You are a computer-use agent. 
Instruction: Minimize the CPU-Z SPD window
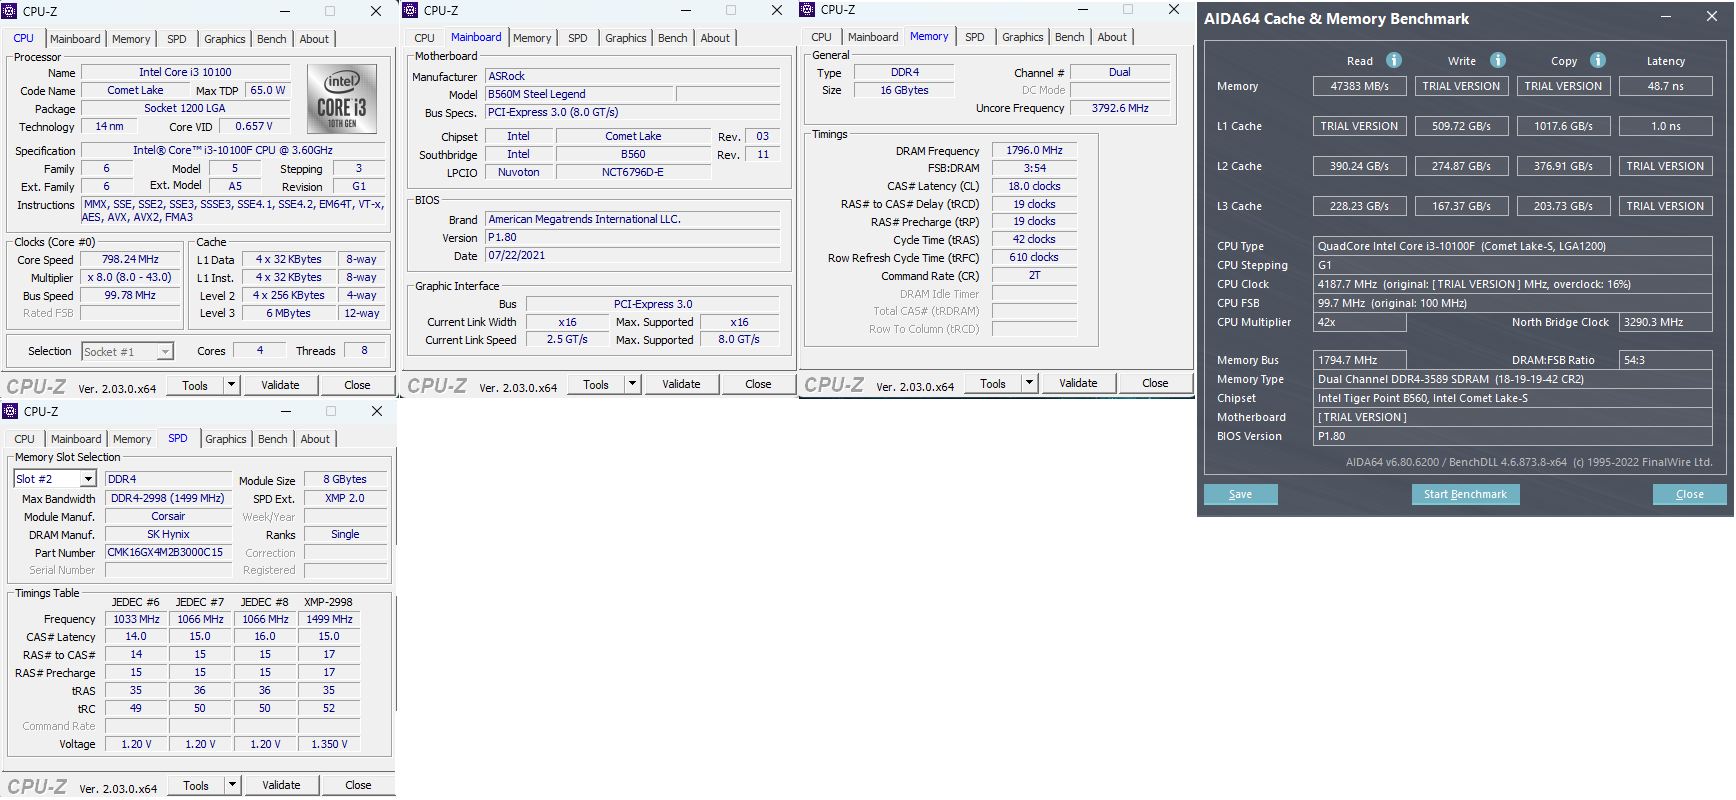[x=286, y=411]
